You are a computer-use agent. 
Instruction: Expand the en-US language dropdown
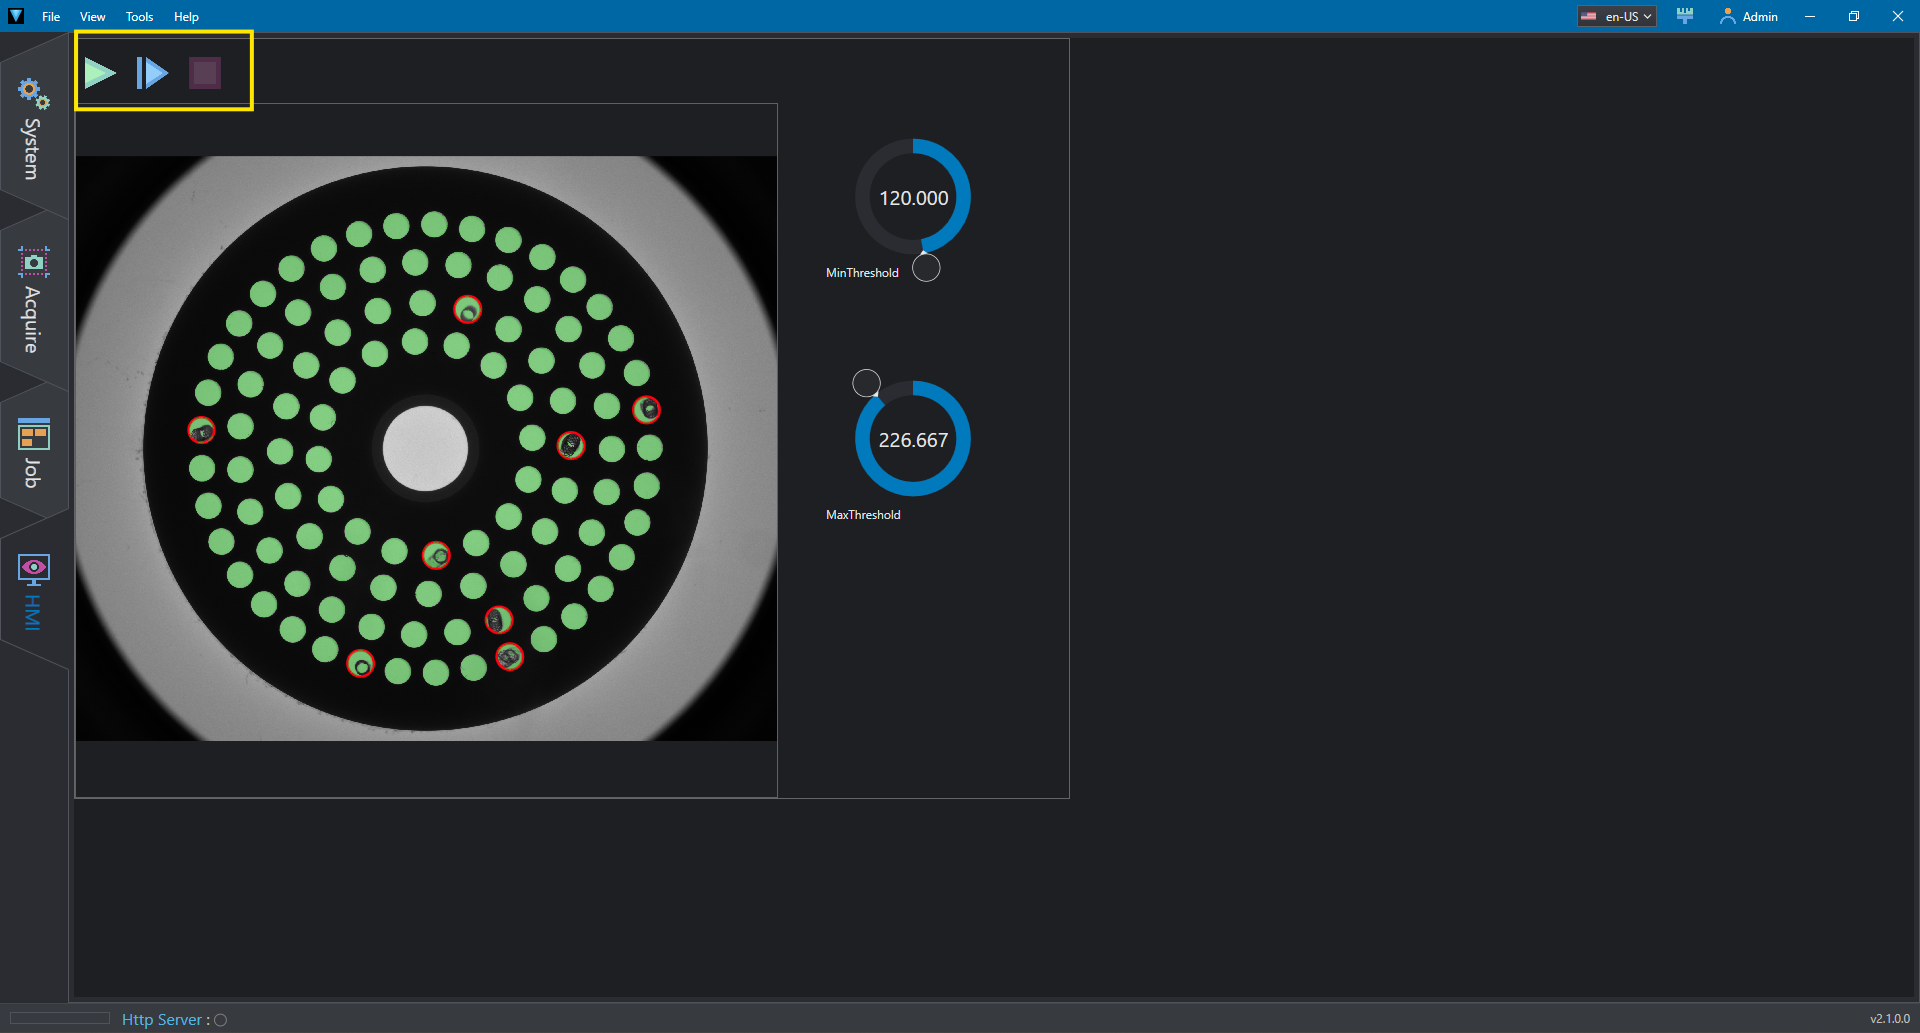(1617, 16)
